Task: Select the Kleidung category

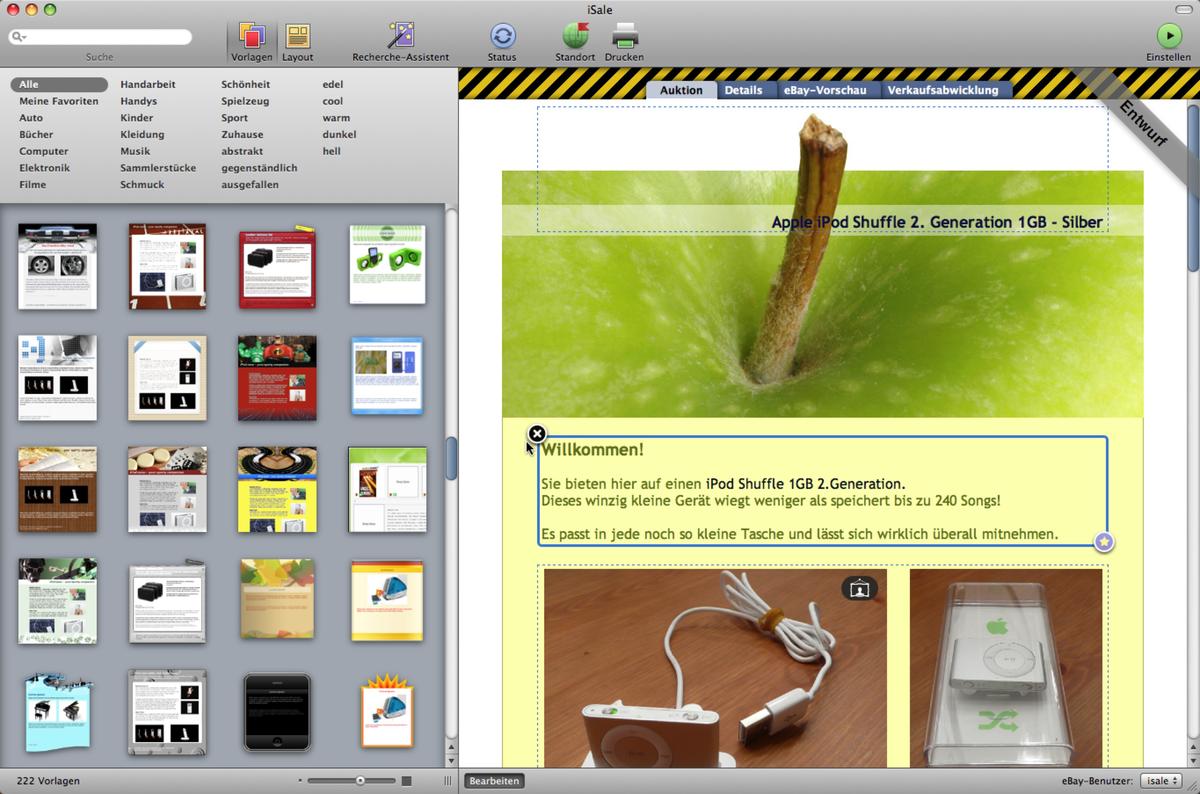Action: (x=142, y=134)
